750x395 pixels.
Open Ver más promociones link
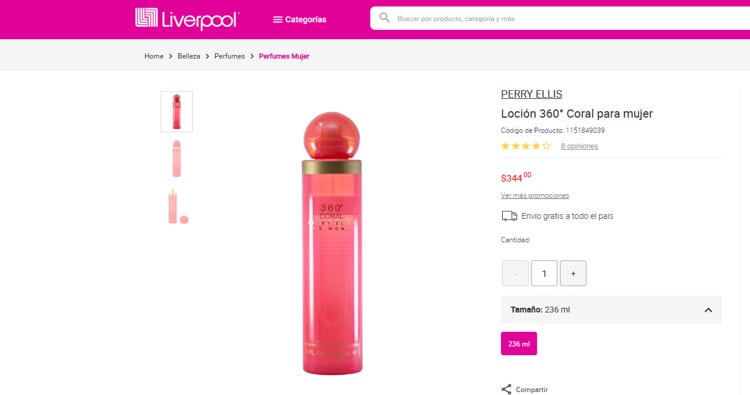click(x=535, y=196)
